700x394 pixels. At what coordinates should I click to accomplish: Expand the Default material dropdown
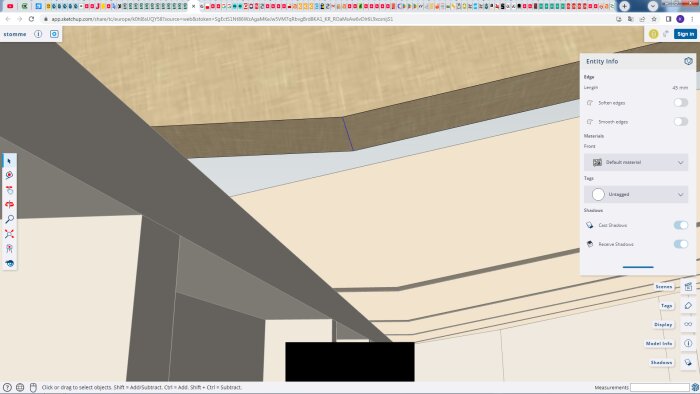(636, 162)
